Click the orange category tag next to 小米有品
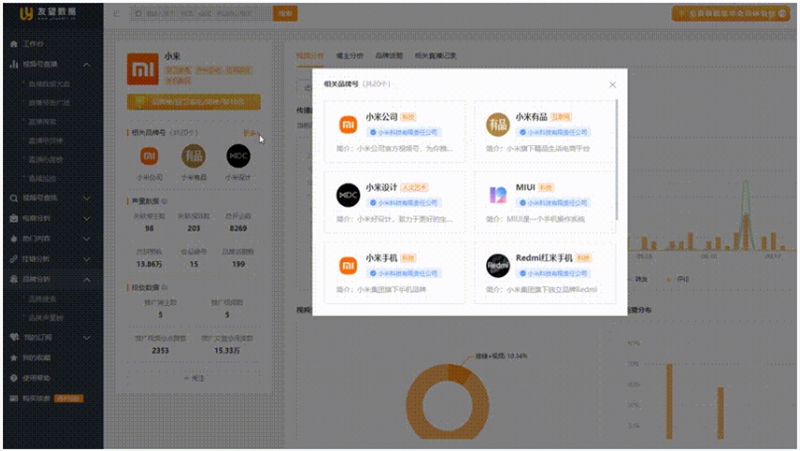Screen dimensions: 800x451 coord(561,117)
